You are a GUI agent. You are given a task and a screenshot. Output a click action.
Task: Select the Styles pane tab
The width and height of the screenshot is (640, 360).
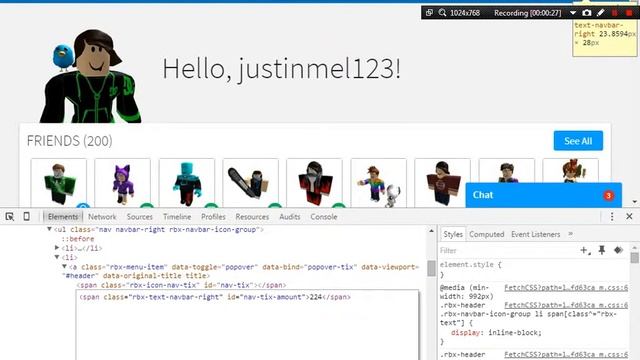(453, 234)
